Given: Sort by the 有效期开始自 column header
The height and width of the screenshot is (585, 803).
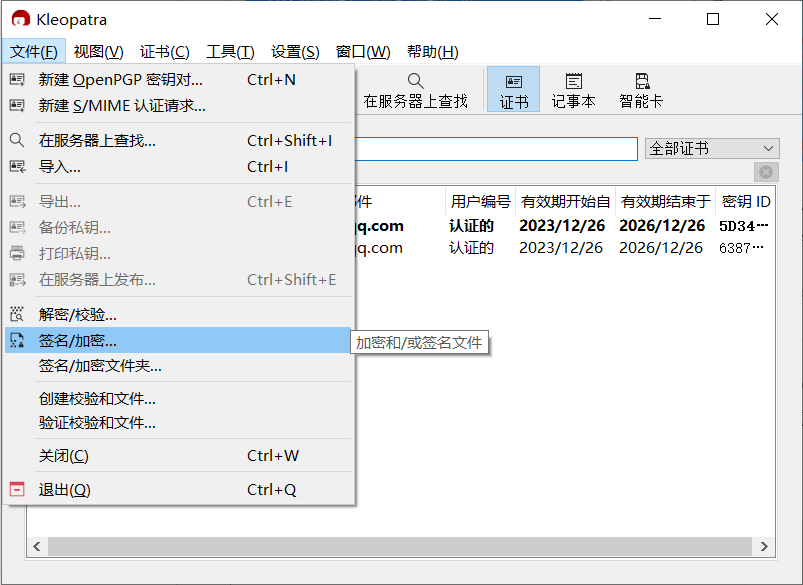Looking at the screenshot, I should (565, 201).
